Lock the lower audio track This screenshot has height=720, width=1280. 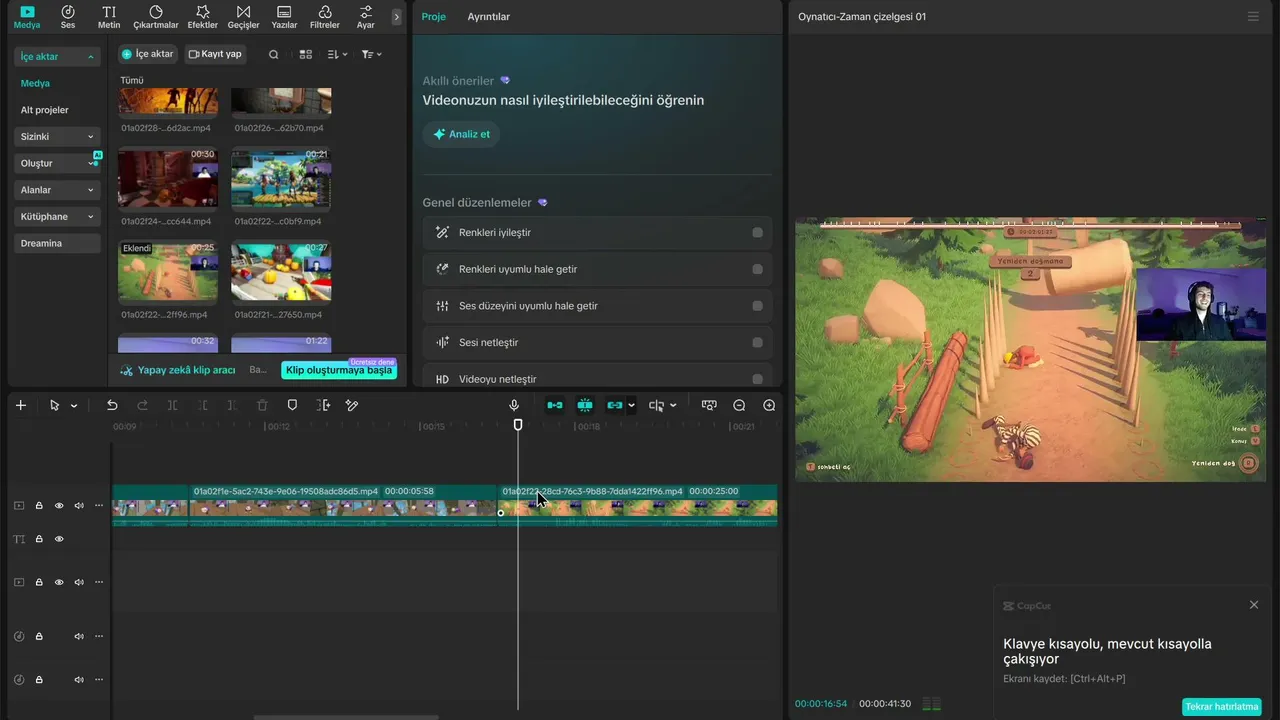pyautogui.click(x=39, y=680)
